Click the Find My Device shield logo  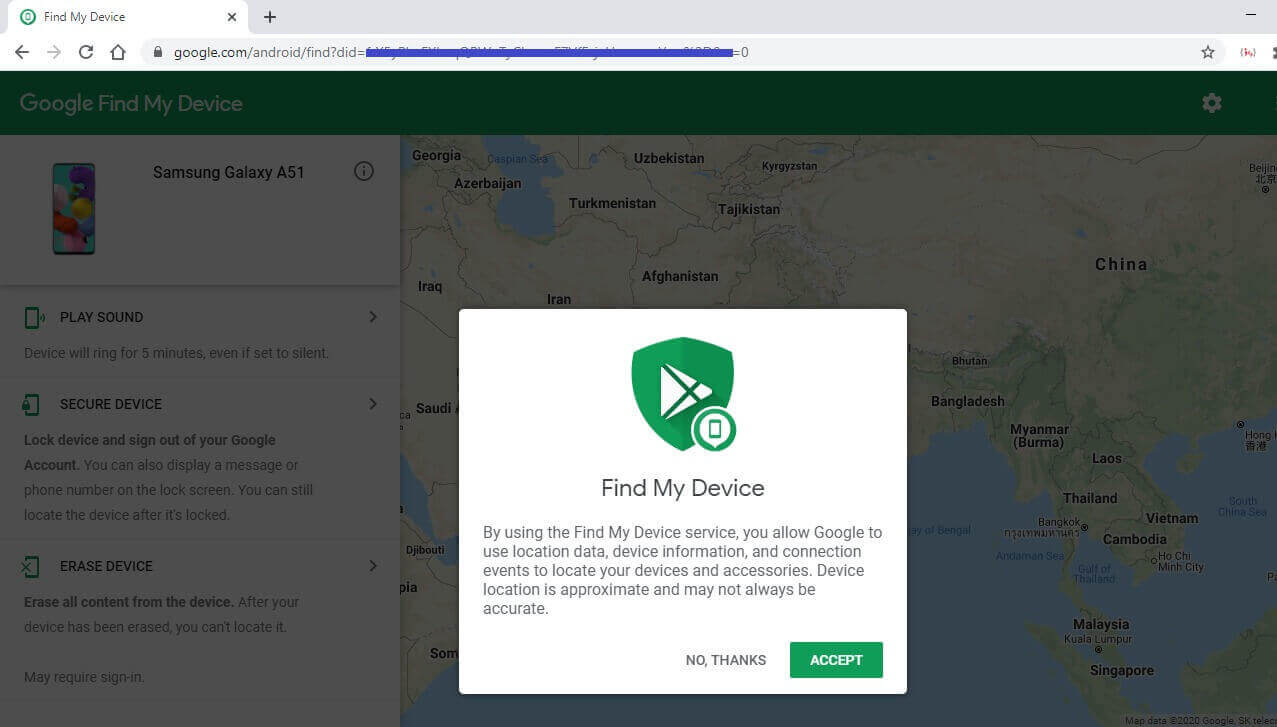pos(684,394)
